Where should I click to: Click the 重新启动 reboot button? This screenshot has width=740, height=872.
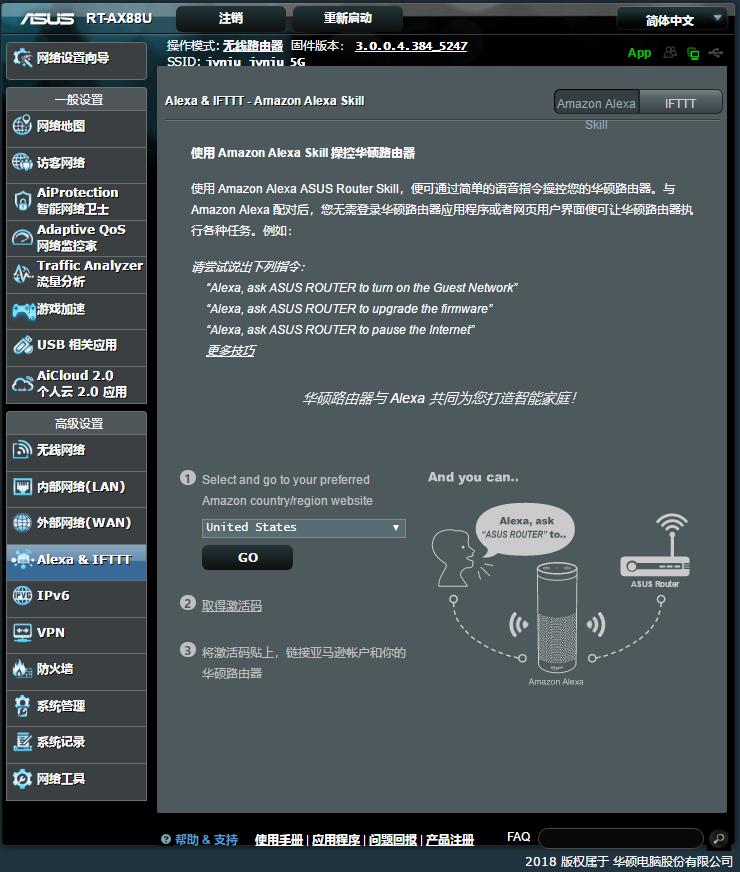(347, 18)
